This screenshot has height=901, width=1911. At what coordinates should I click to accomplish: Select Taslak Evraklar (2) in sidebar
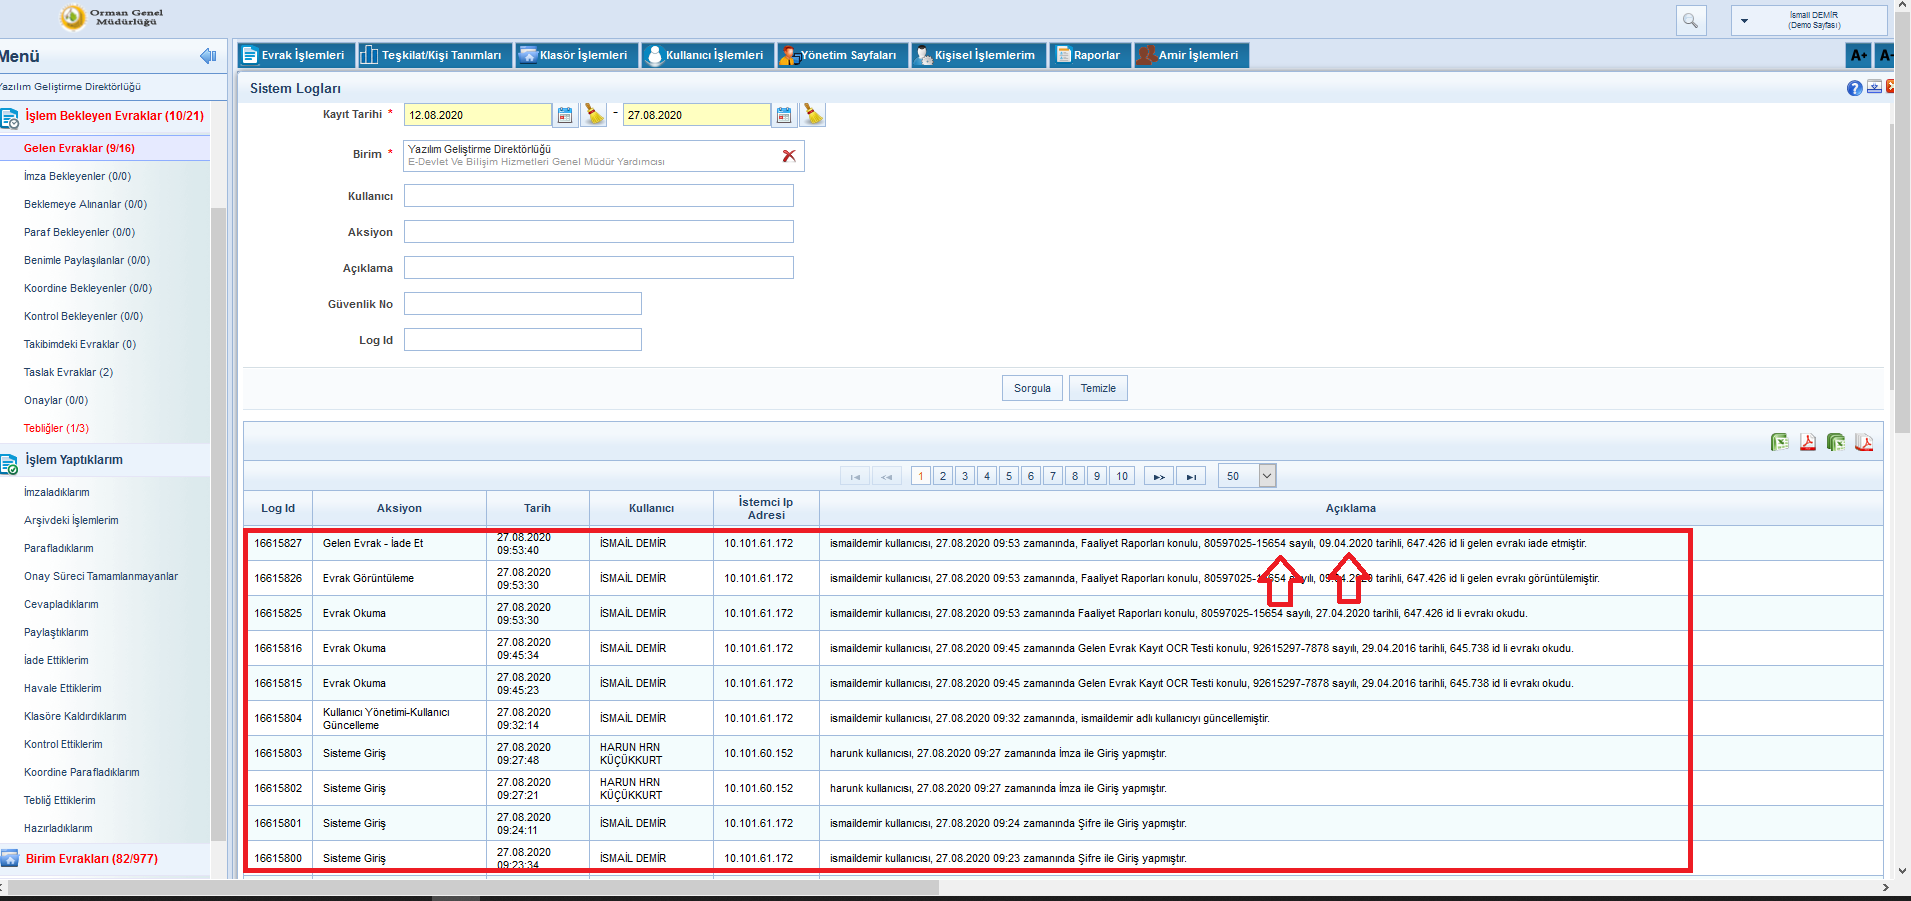click(x=68, y=372)
